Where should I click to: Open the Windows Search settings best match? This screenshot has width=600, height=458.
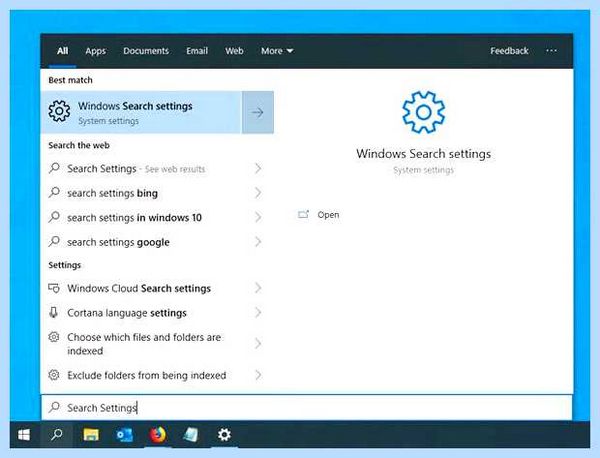point(141,112)
